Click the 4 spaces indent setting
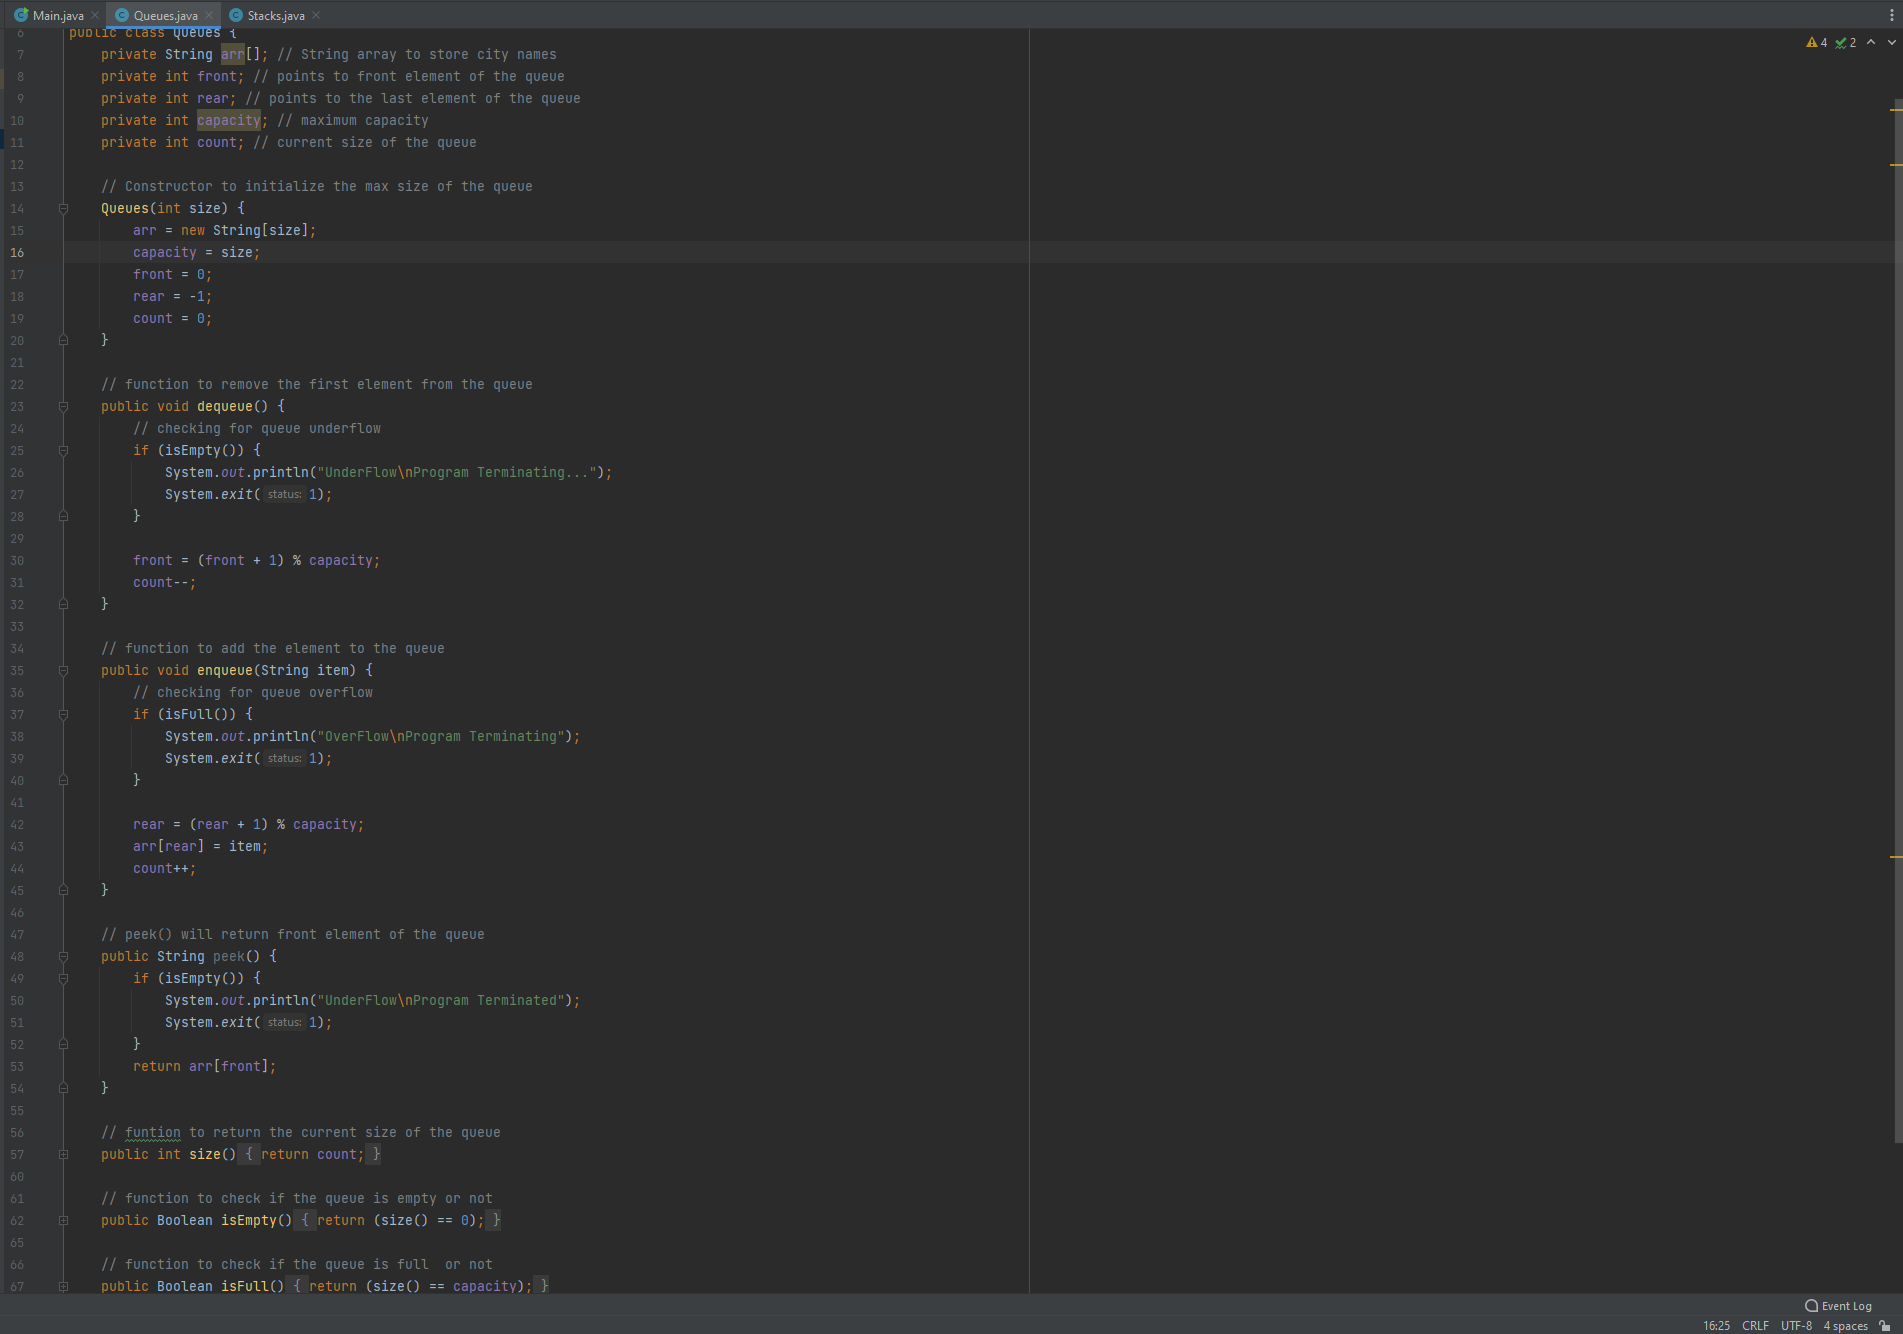The height and width of the screenshot is (1334, 1903). click(x=1844, y=1326)
